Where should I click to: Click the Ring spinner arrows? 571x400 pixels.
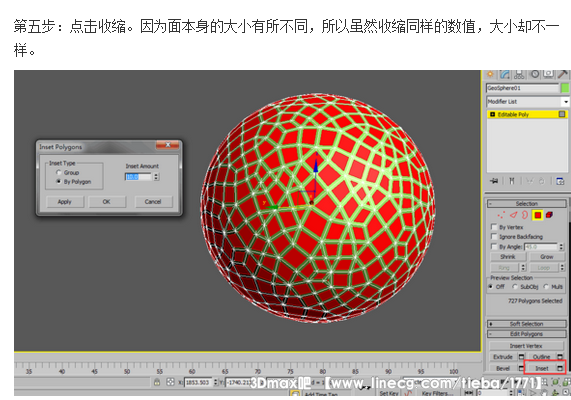coord(523,267)
